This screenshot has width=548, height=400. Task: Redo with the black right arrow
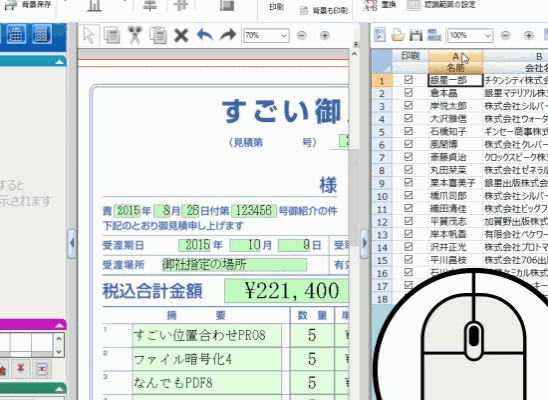228,35
